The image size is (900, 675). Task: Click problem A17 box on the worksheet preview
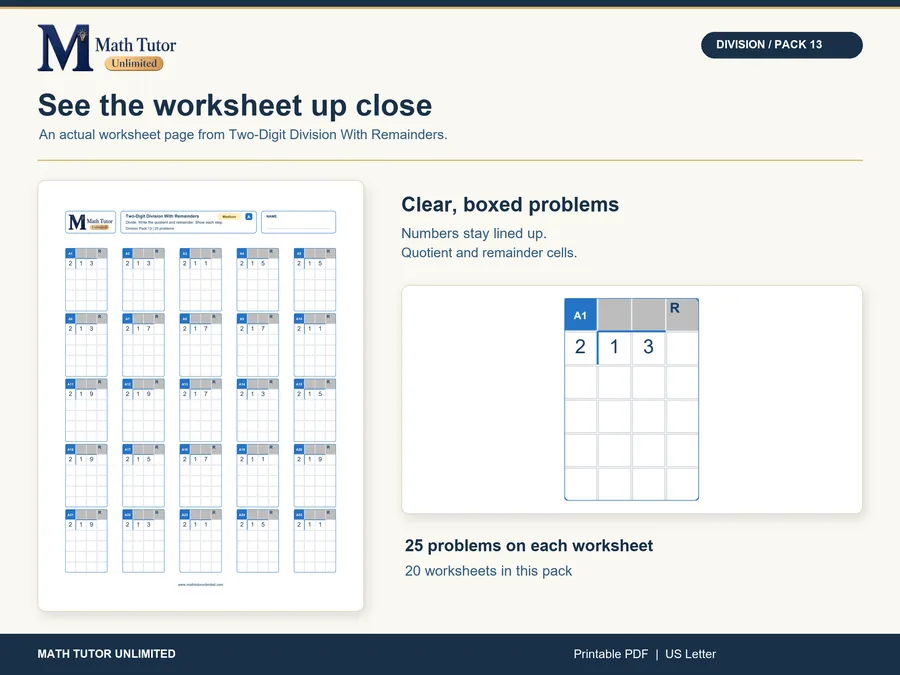point(143,476)
